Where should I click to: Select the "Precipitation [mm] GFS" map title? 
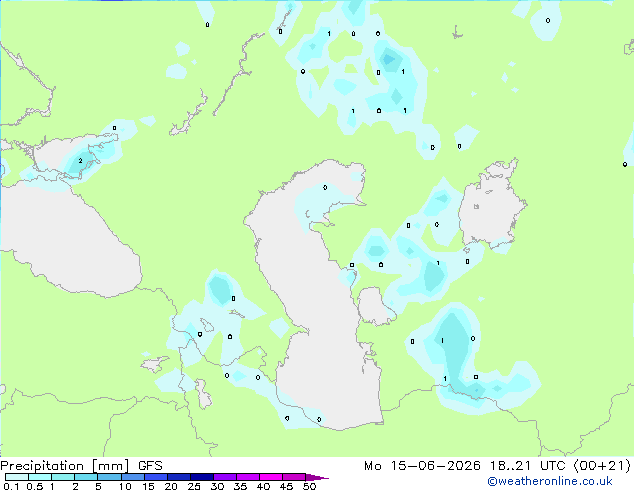pyautogui.click(x=81, y=466)
